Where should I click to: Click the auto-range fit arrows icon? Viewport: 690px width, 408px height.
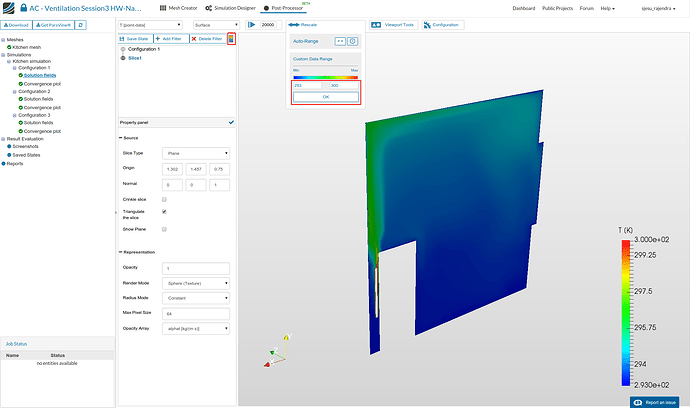(x=340, y=40)
